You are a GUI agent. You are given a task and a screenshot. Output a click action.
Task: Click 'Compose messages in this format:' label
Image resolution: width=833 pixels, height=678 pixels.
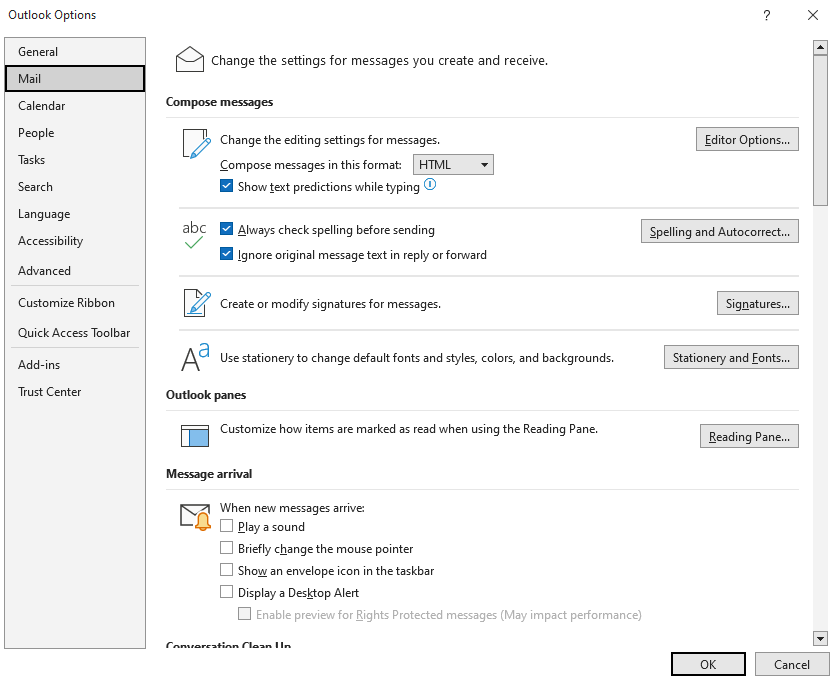pos(311,165)
